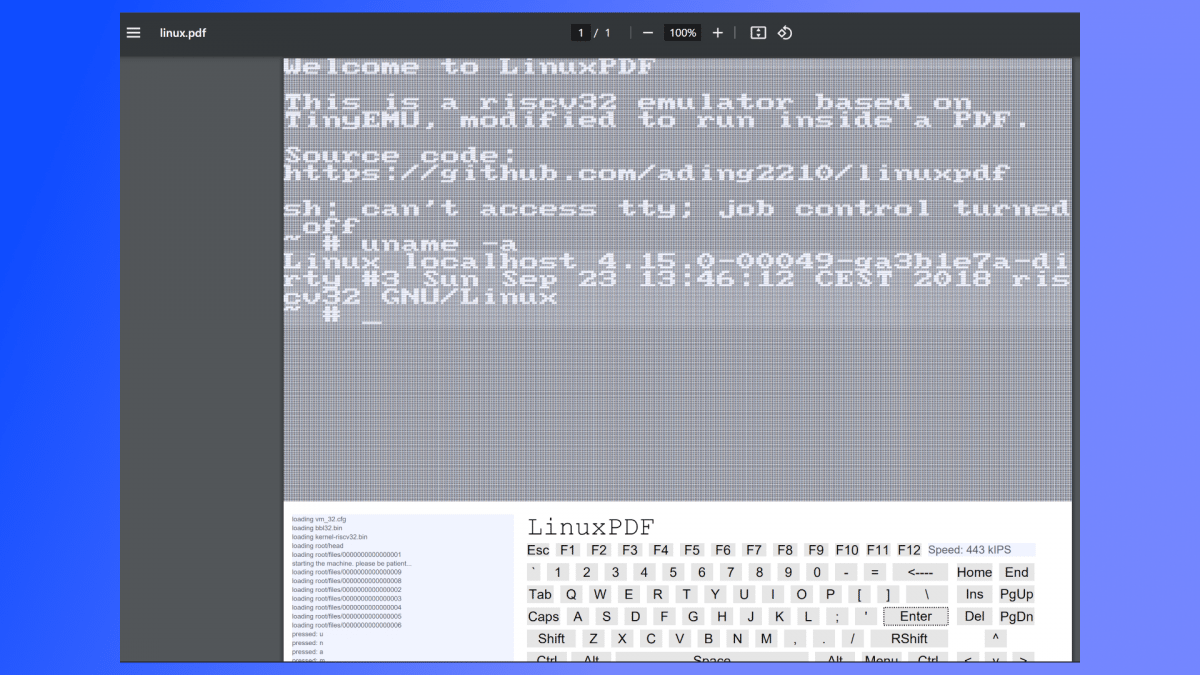Click the Speed kIPS readout field
This screenshot has width=1200, height=675.
tap(980, 550)
